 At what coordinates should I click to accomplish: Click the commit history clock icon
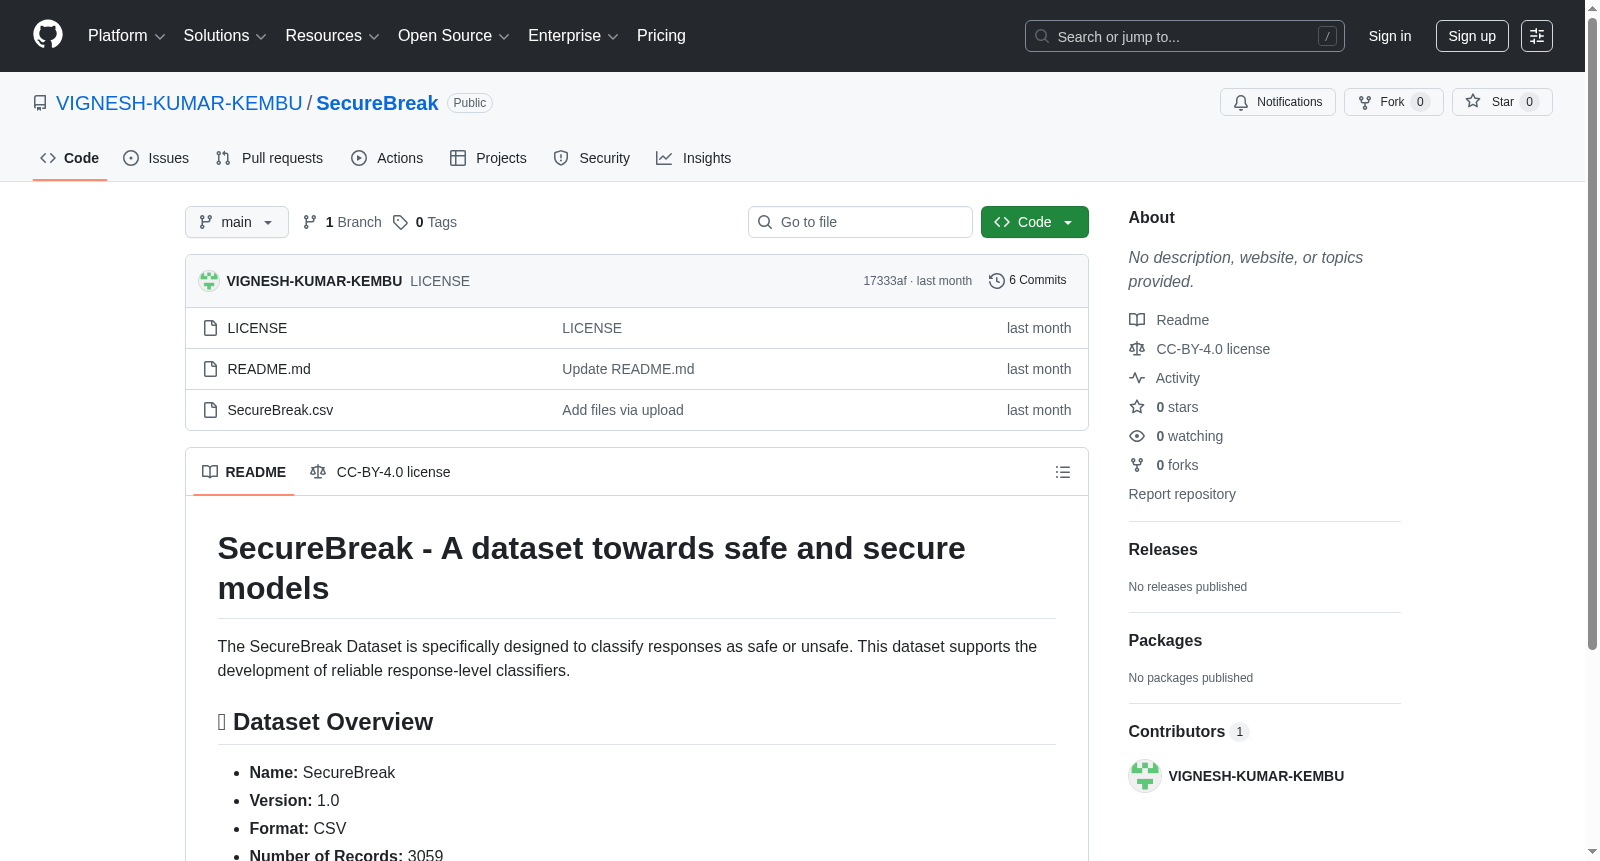pos(996,281)
